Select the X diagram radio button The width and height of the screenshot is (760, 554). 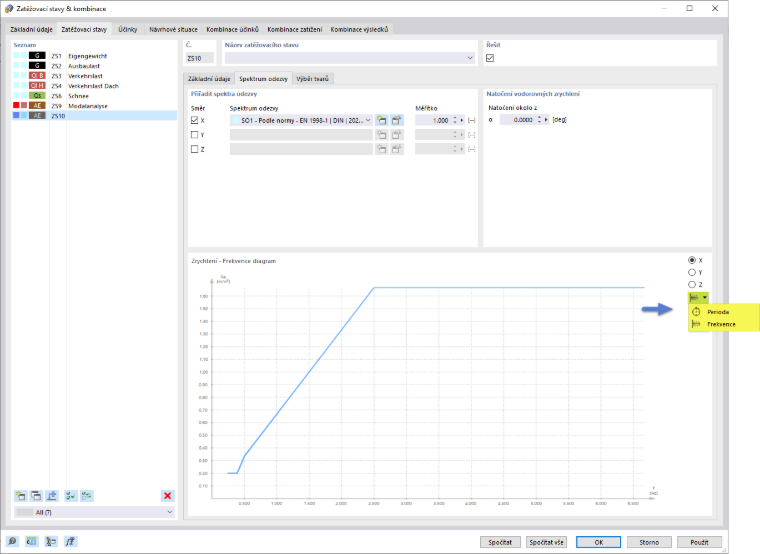692,260
